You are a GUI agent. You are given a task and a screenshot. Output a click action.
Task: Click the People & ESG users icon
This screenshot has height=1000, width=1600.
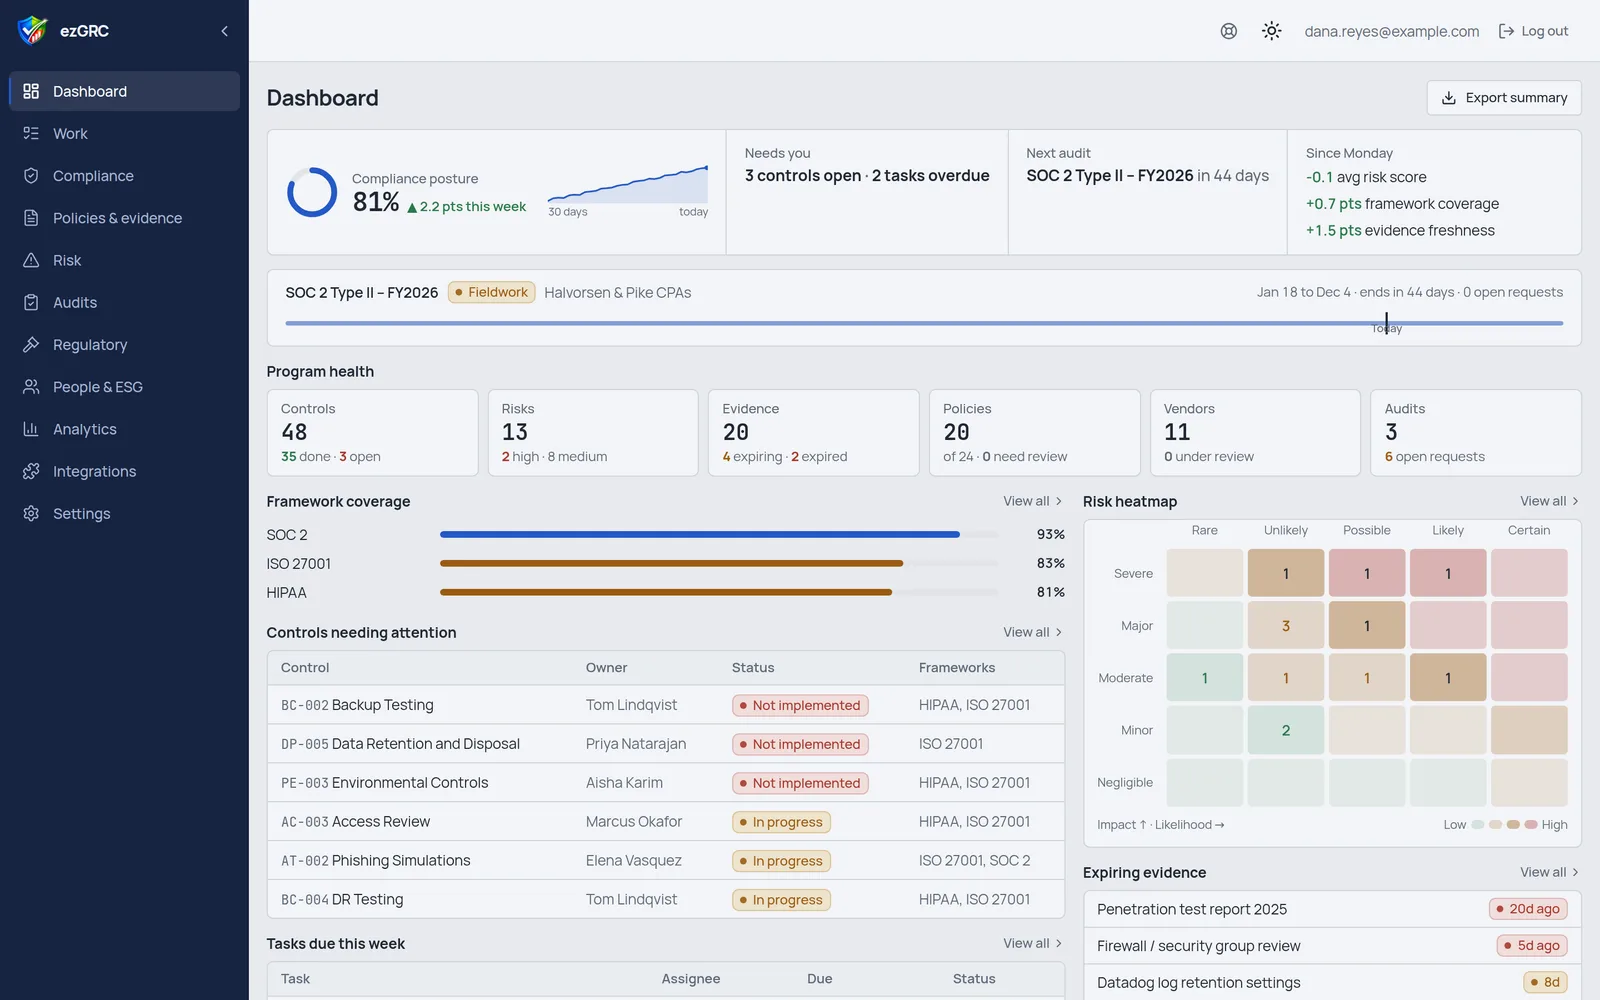[31, 387]
